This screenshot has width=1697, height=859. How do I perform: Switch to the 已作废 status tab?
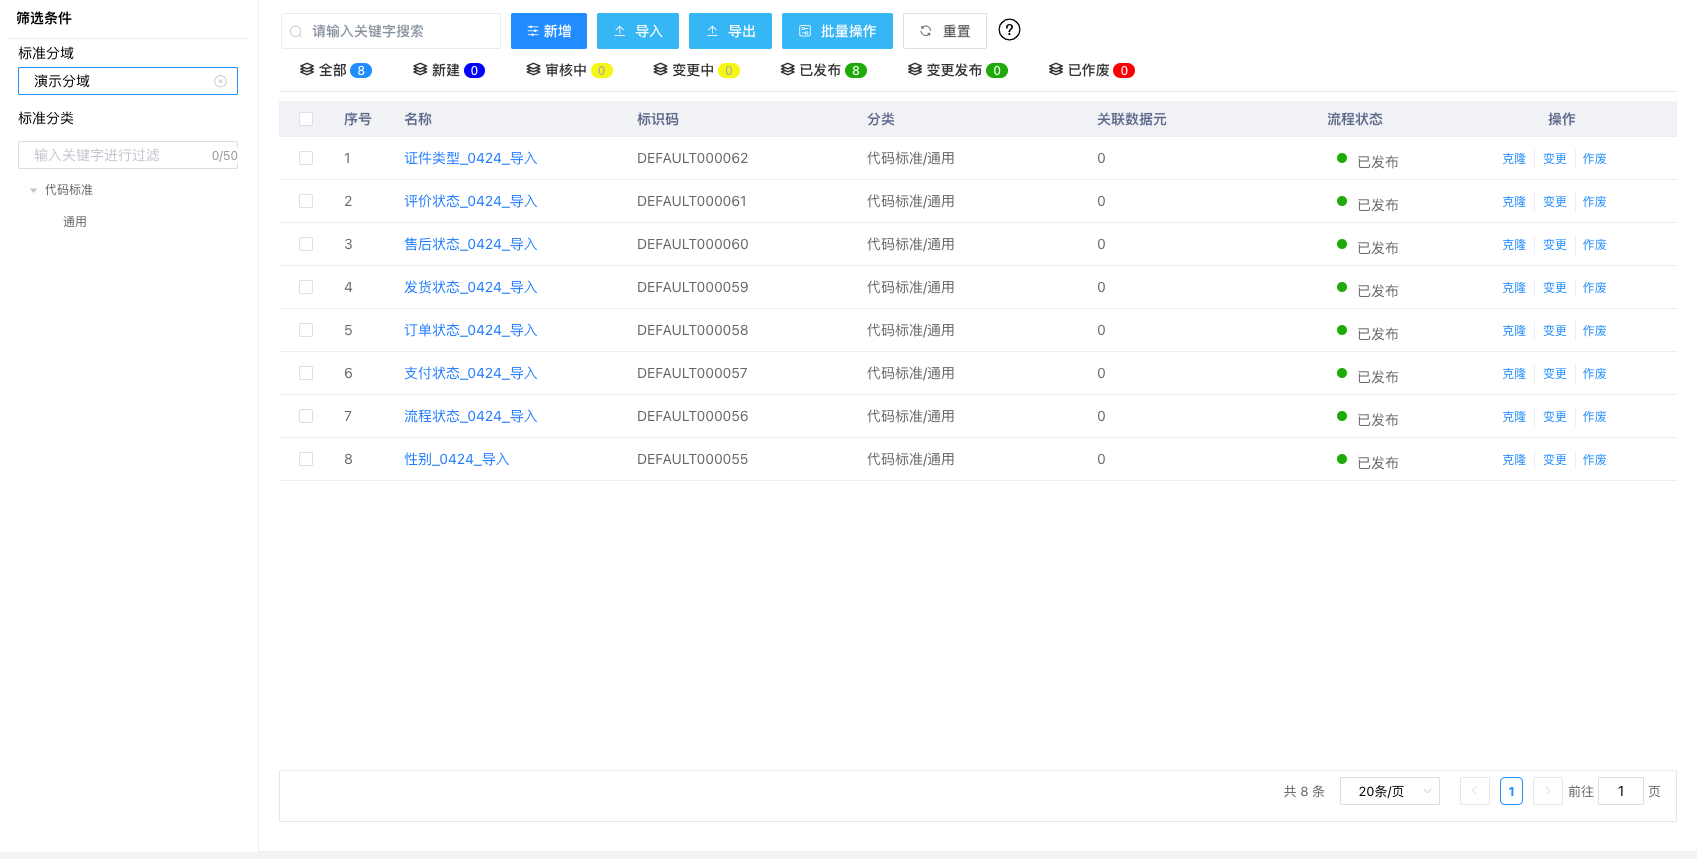1090,70
